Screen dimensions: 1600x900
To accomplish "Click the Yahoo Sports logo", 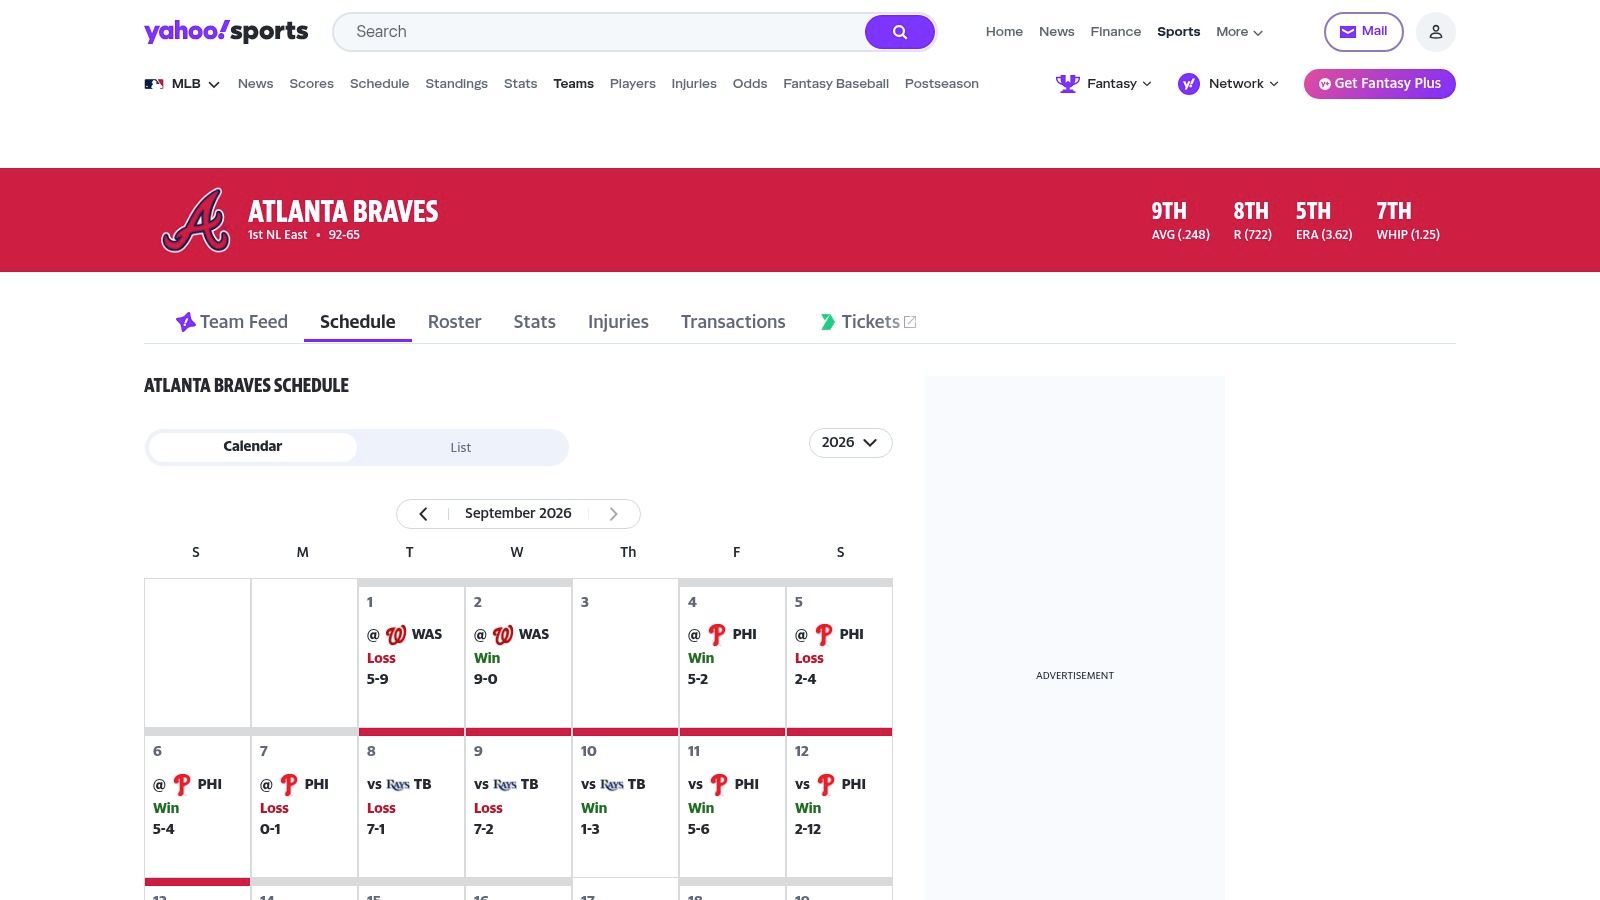I will point(226,31).
